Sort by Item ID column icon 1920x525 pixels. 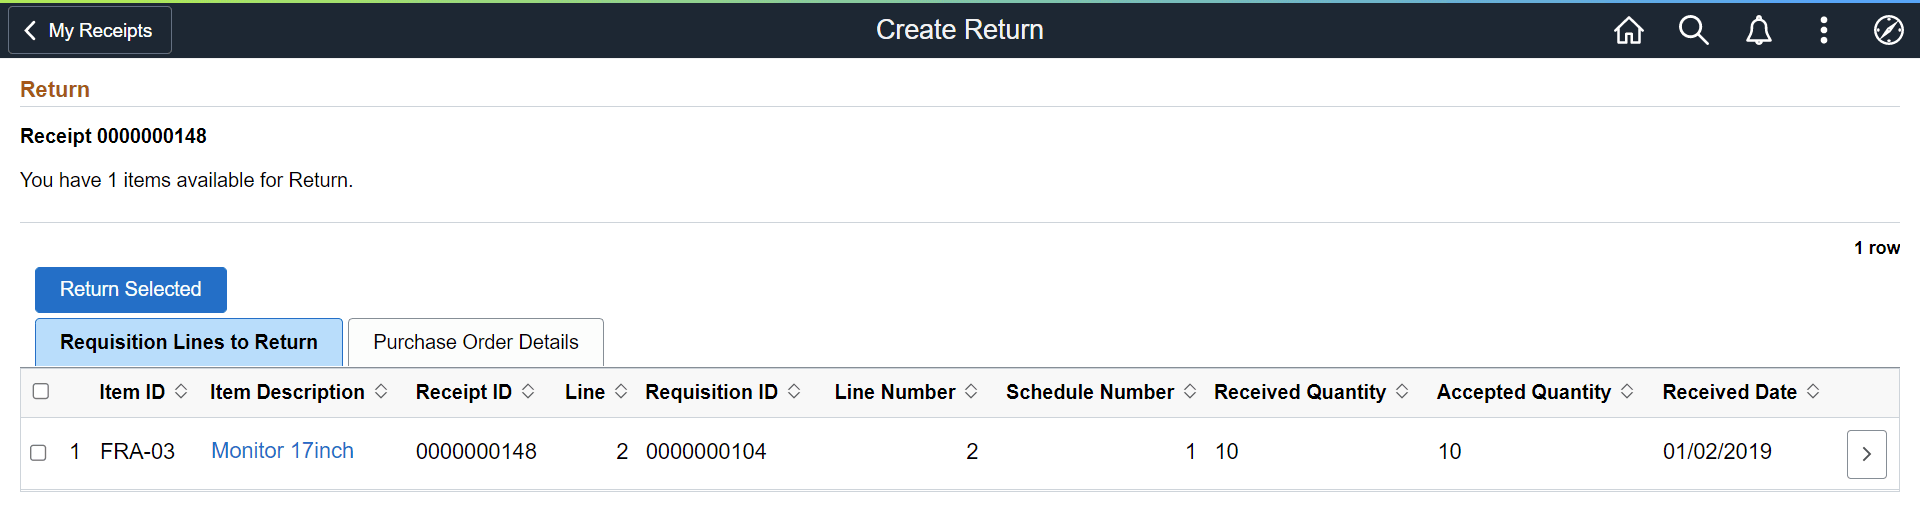(181, 391)
